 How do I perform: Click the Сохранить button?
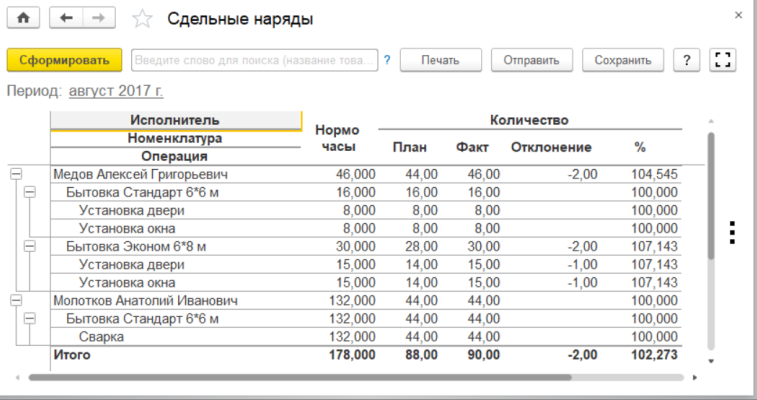coord(622,60)
